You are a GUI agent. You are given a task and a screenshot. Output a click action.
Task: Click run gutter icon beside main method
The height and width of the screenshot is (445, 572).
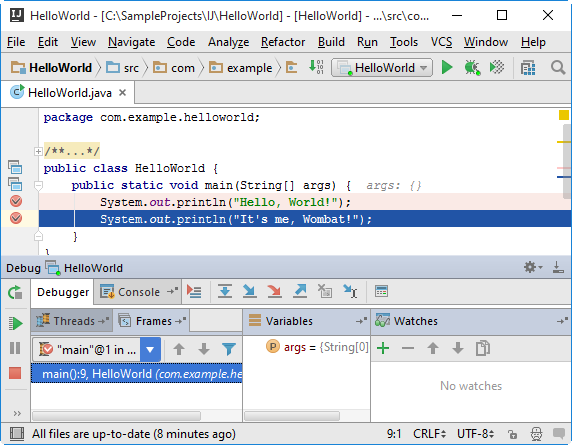pyautogui.click(x=15, y=184)
